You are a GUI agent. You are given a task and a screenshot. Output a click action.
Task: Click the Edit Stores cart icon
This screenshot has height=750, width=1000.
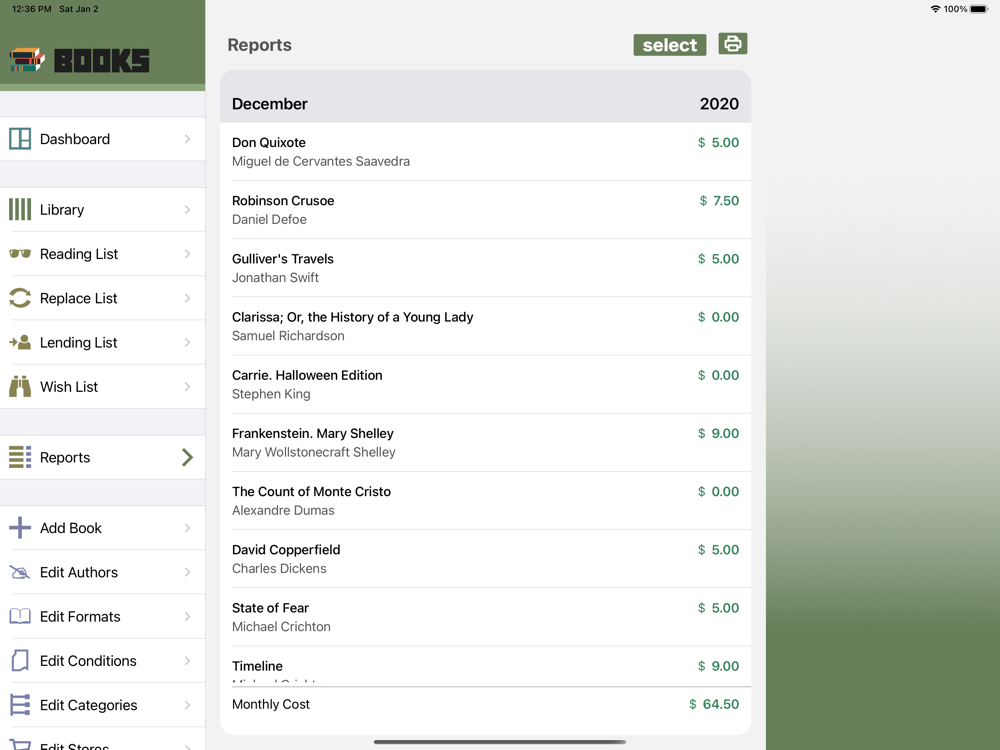coord(20,745)
